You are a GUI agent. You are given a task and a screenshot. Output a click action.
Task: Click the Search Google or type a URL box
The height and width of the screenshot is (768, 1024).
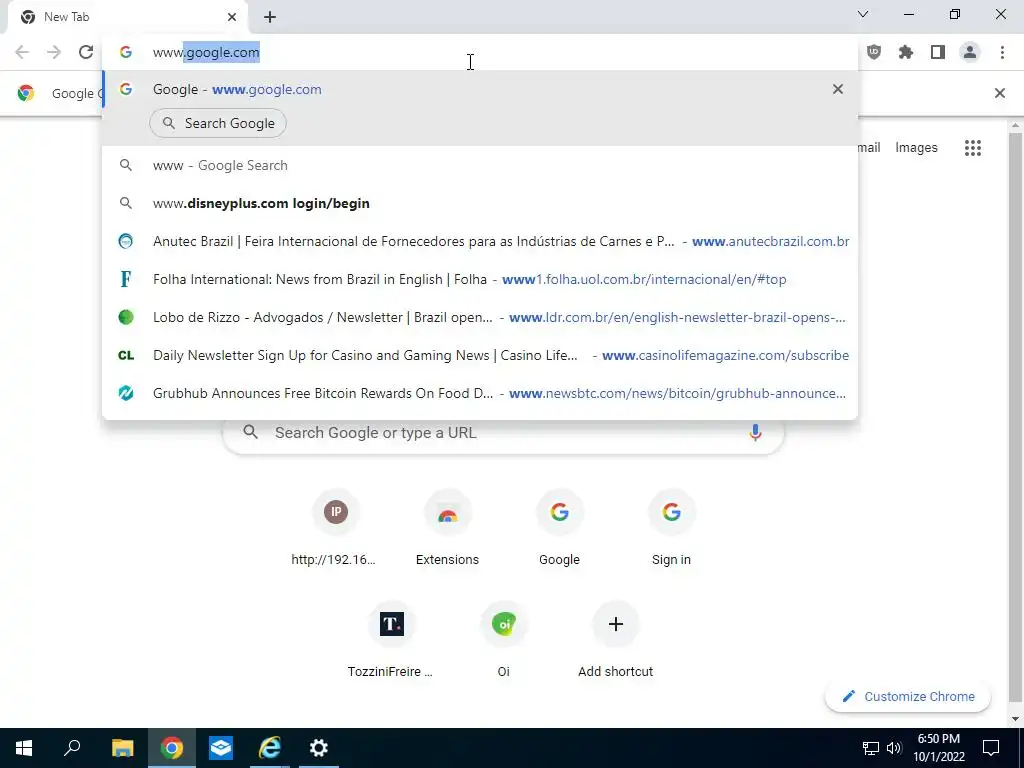(x=503, y=432)
